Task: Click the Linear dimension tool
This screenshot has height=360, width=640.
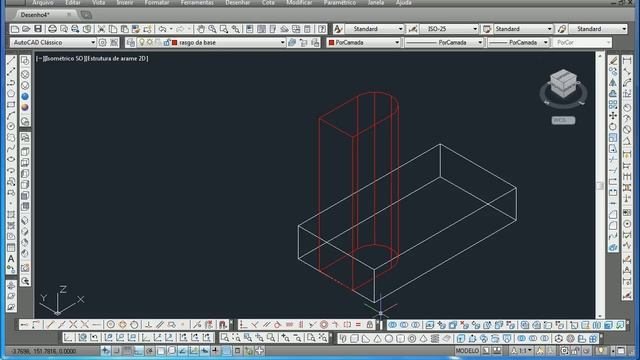Action: 627,61
